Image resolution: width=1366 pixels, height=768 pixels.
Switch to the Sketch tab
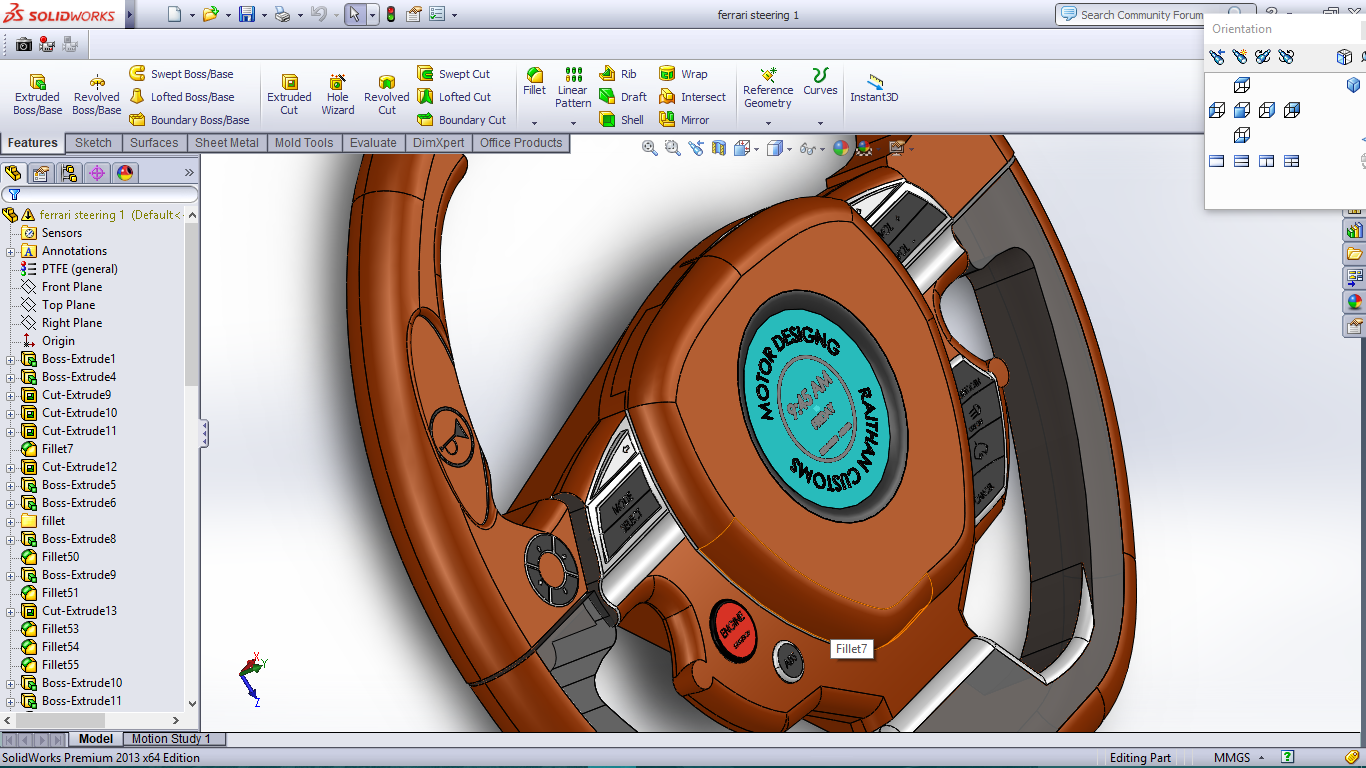[x=93, y=143]
